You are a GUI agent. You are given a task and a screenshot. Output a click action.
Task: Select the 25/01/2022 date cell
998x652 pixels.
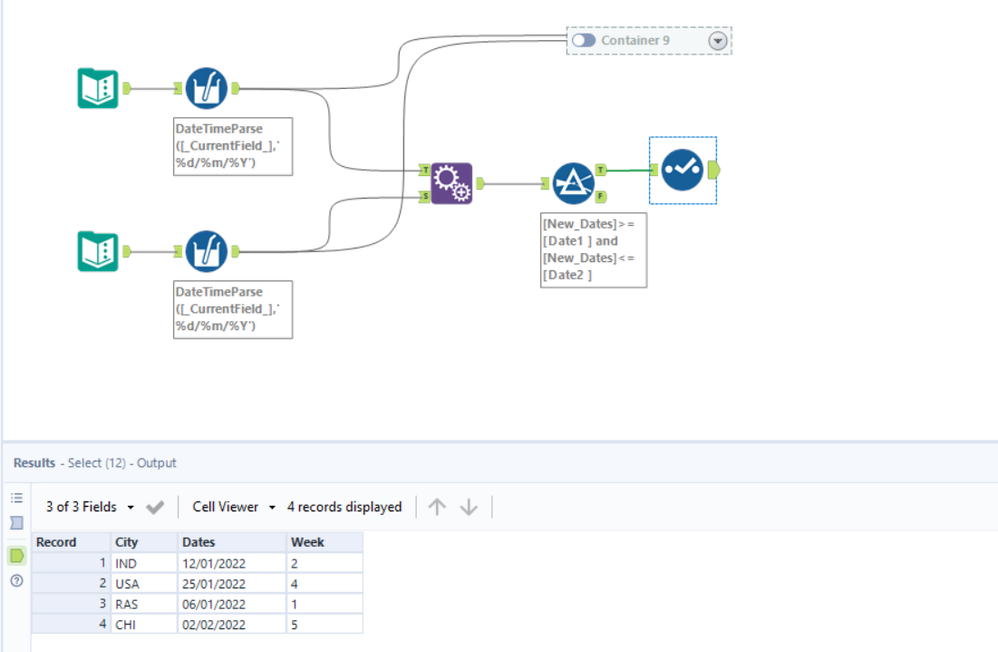(232, 583)
